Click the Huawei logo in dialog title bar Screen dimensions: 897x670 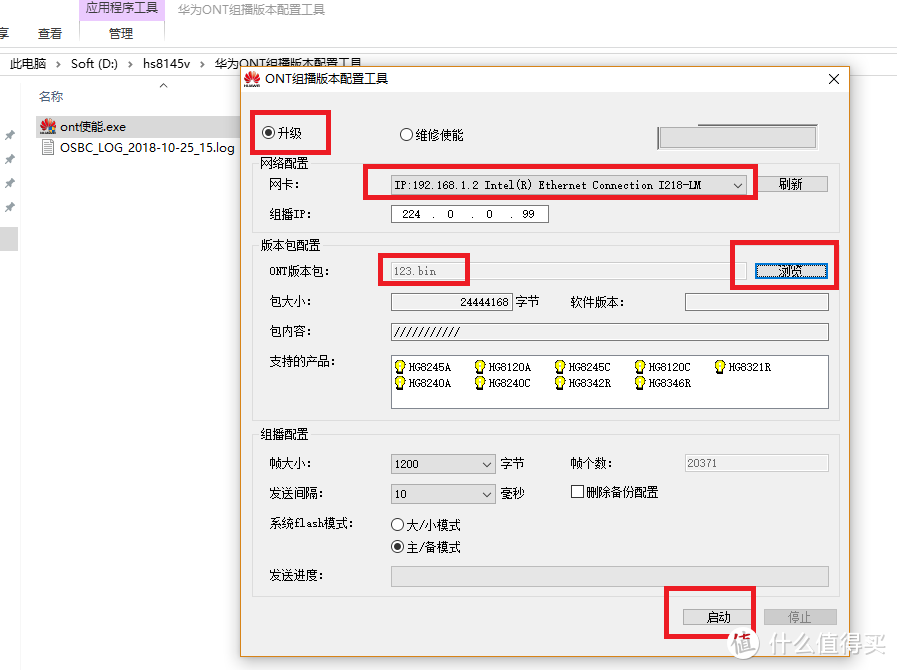coord(252,79)
